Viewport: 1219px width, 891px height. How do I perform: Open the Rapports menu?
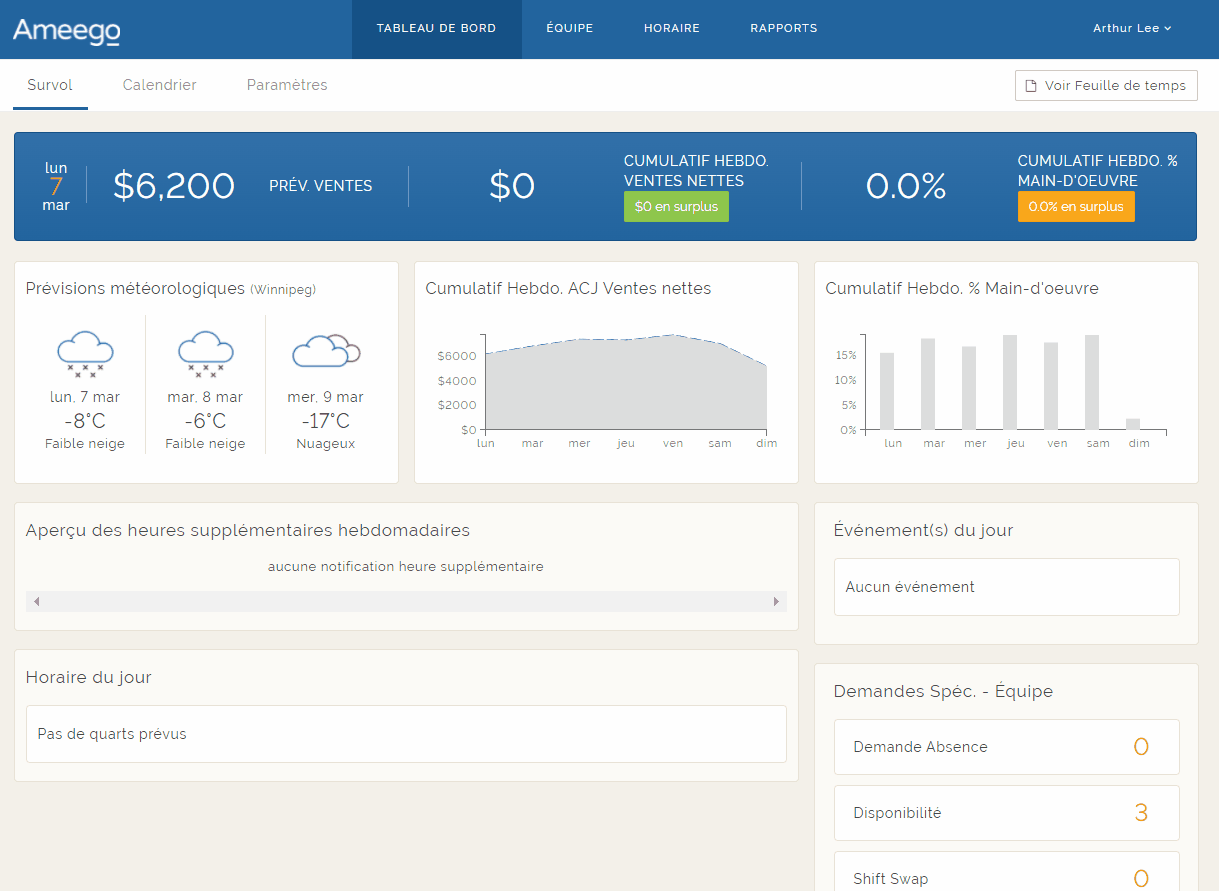point(783,28)
